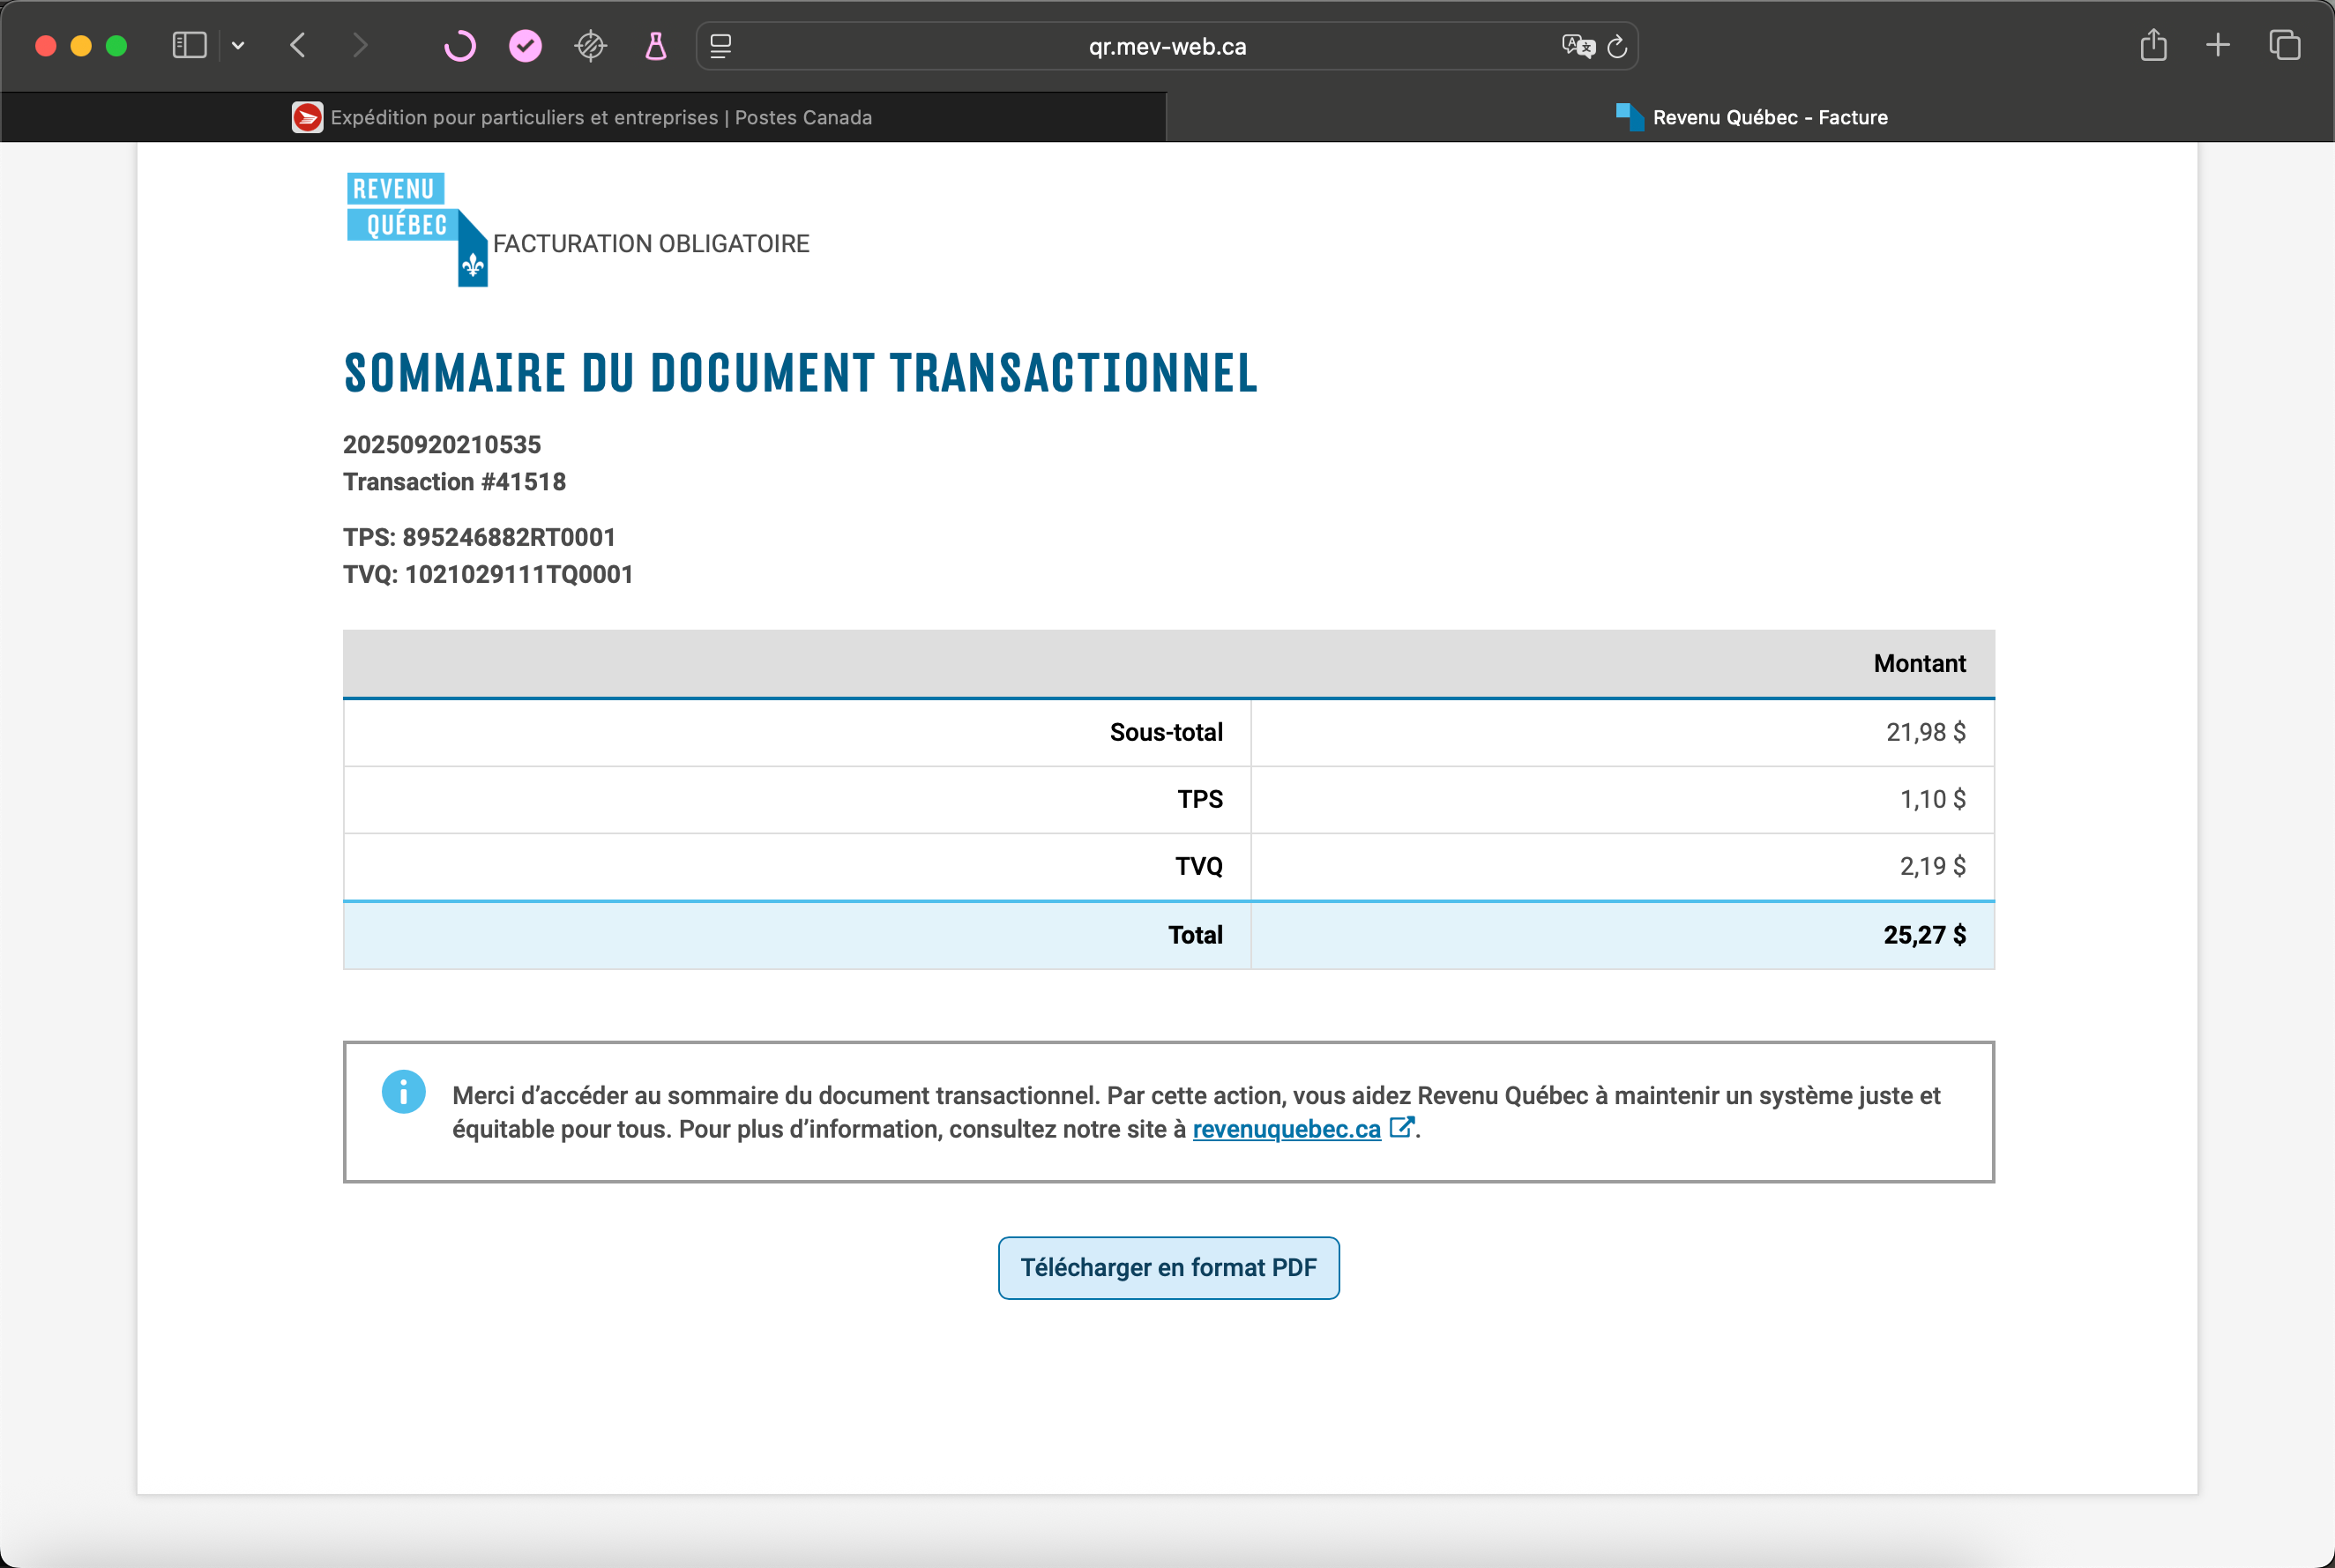Open a new tab with plus icon
The width and height of the screenshot is (2335, 1568).
coord(2217,46)
